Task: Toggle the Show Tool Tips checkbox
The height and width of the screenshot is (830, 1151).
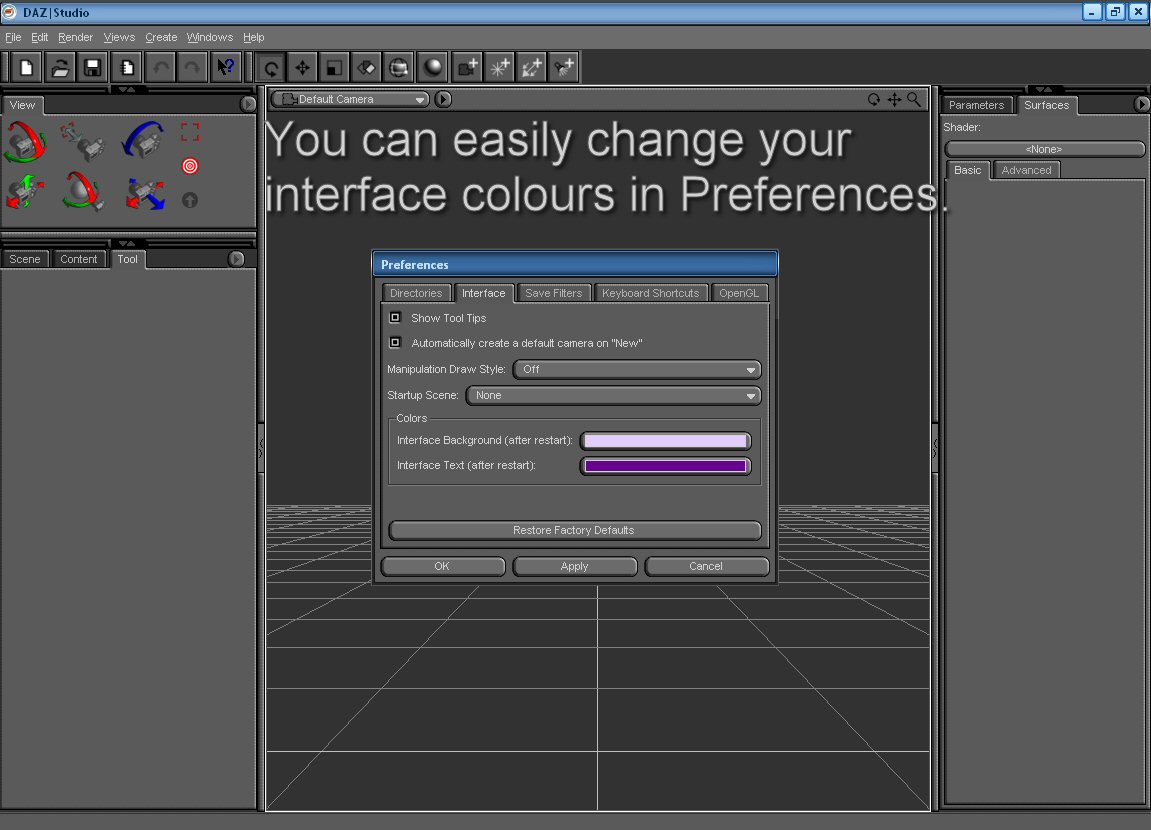Action: click(x=395, y=318)
